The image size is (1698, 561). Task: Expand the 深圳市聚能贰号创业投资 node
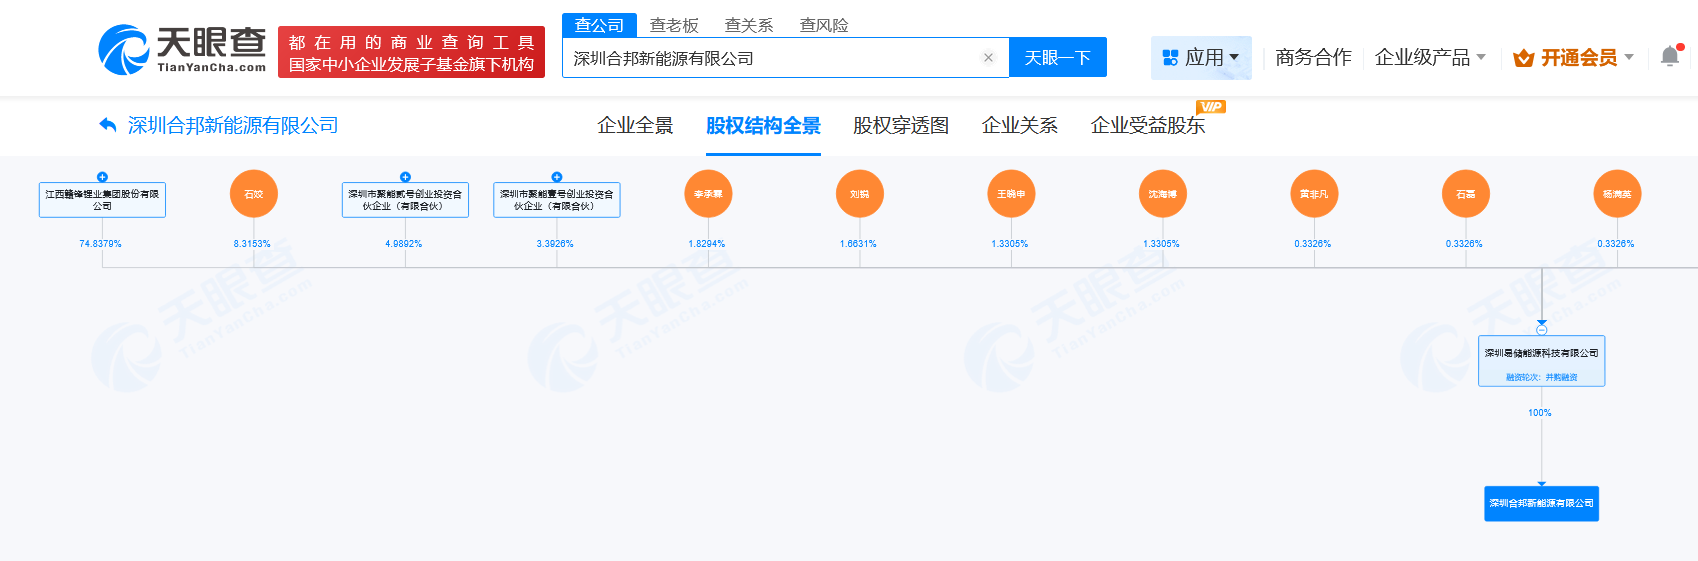pyautogui.click(x=405, y=177)
